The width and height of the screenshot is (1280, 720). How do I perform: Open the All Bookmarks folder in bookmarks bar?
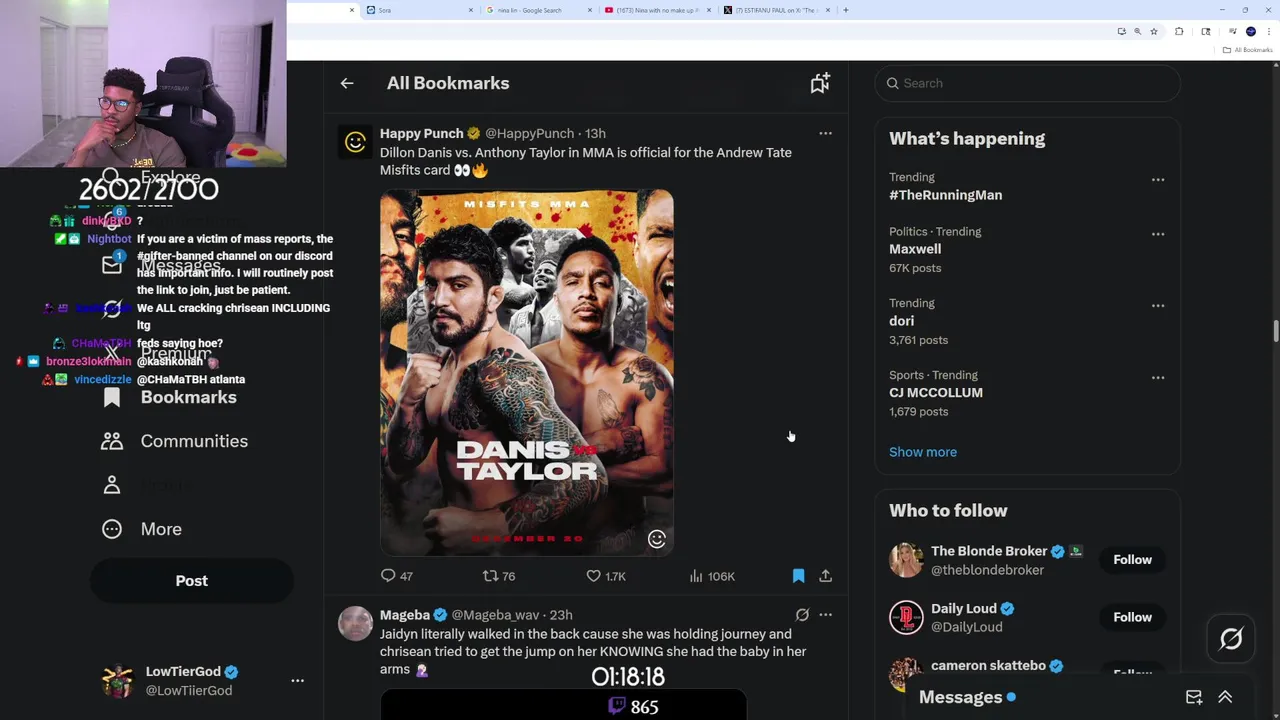1248,50
